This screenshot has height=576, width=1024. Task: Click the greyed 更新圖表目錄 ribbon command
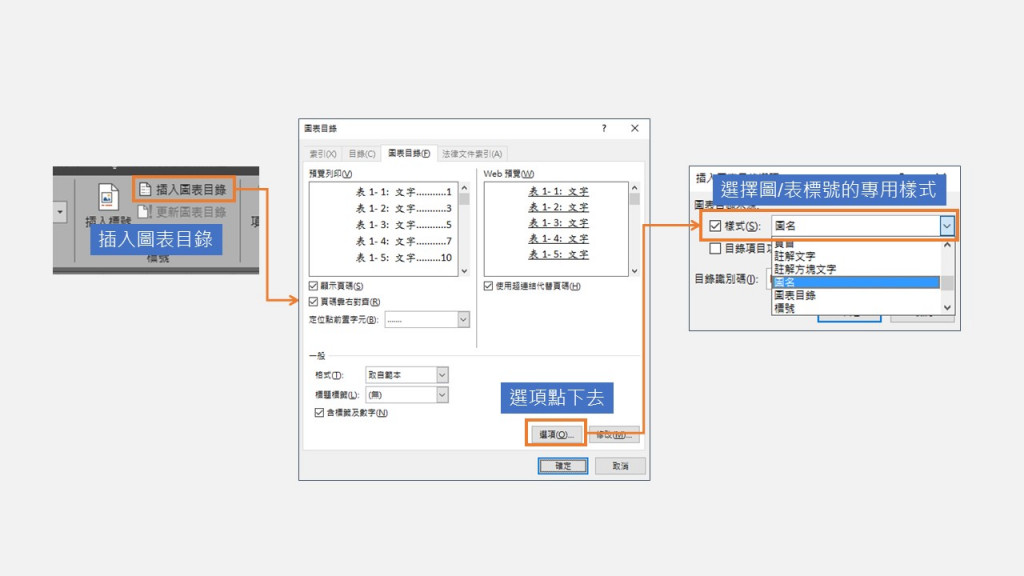click(182, 212)
